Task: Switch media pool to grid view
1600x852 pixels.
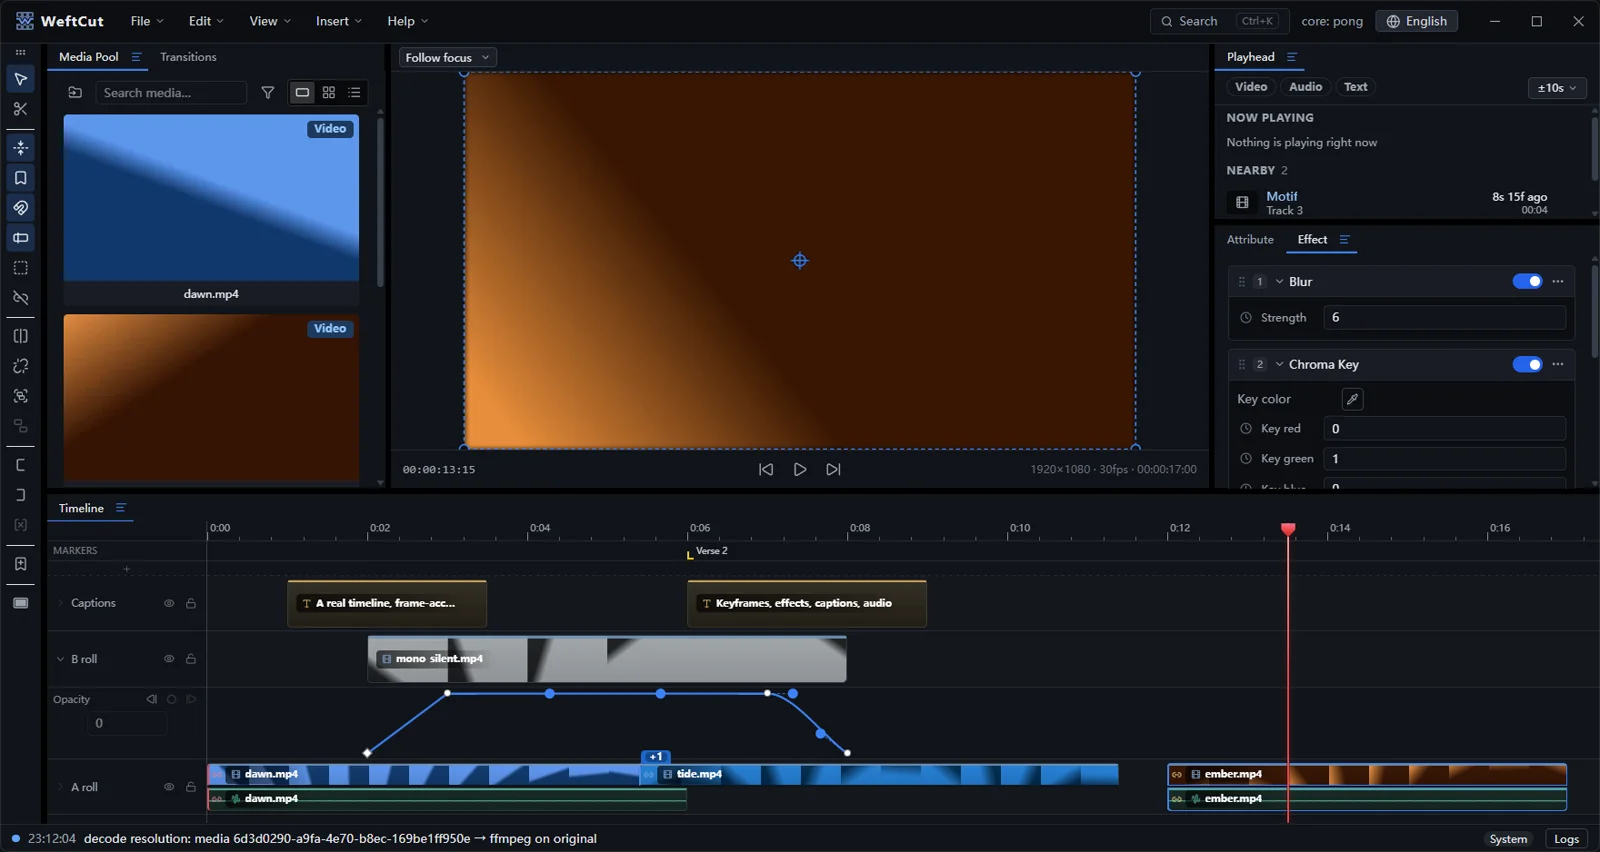Action: [328, 93]
